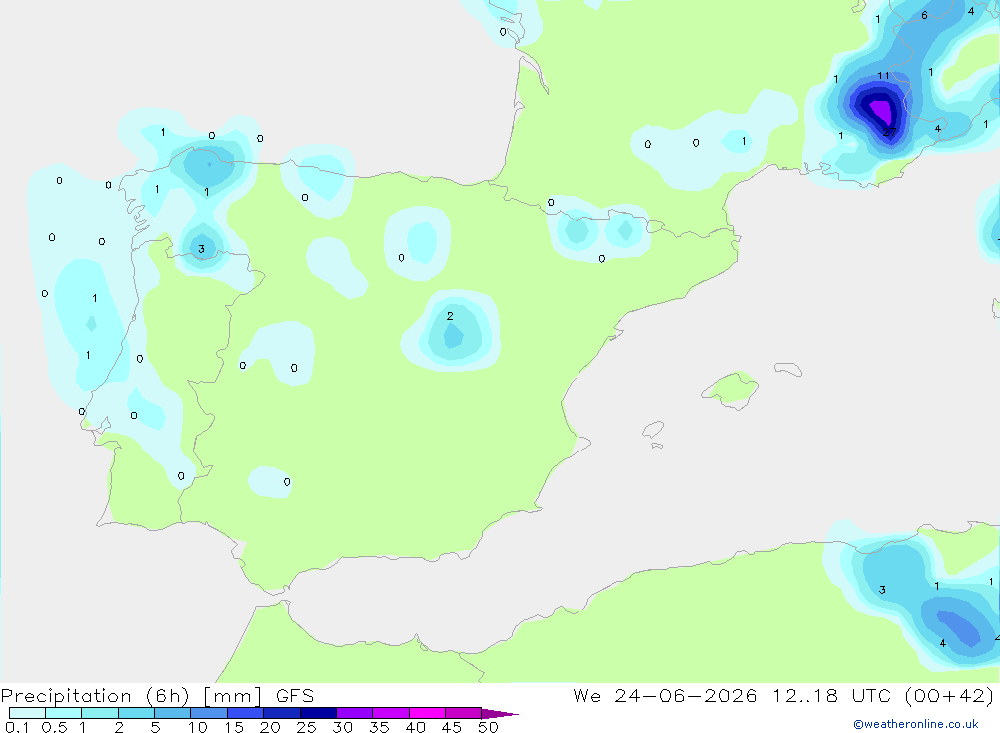Click the above-50 mm legend arrow tip

click(x=500, y=714)
